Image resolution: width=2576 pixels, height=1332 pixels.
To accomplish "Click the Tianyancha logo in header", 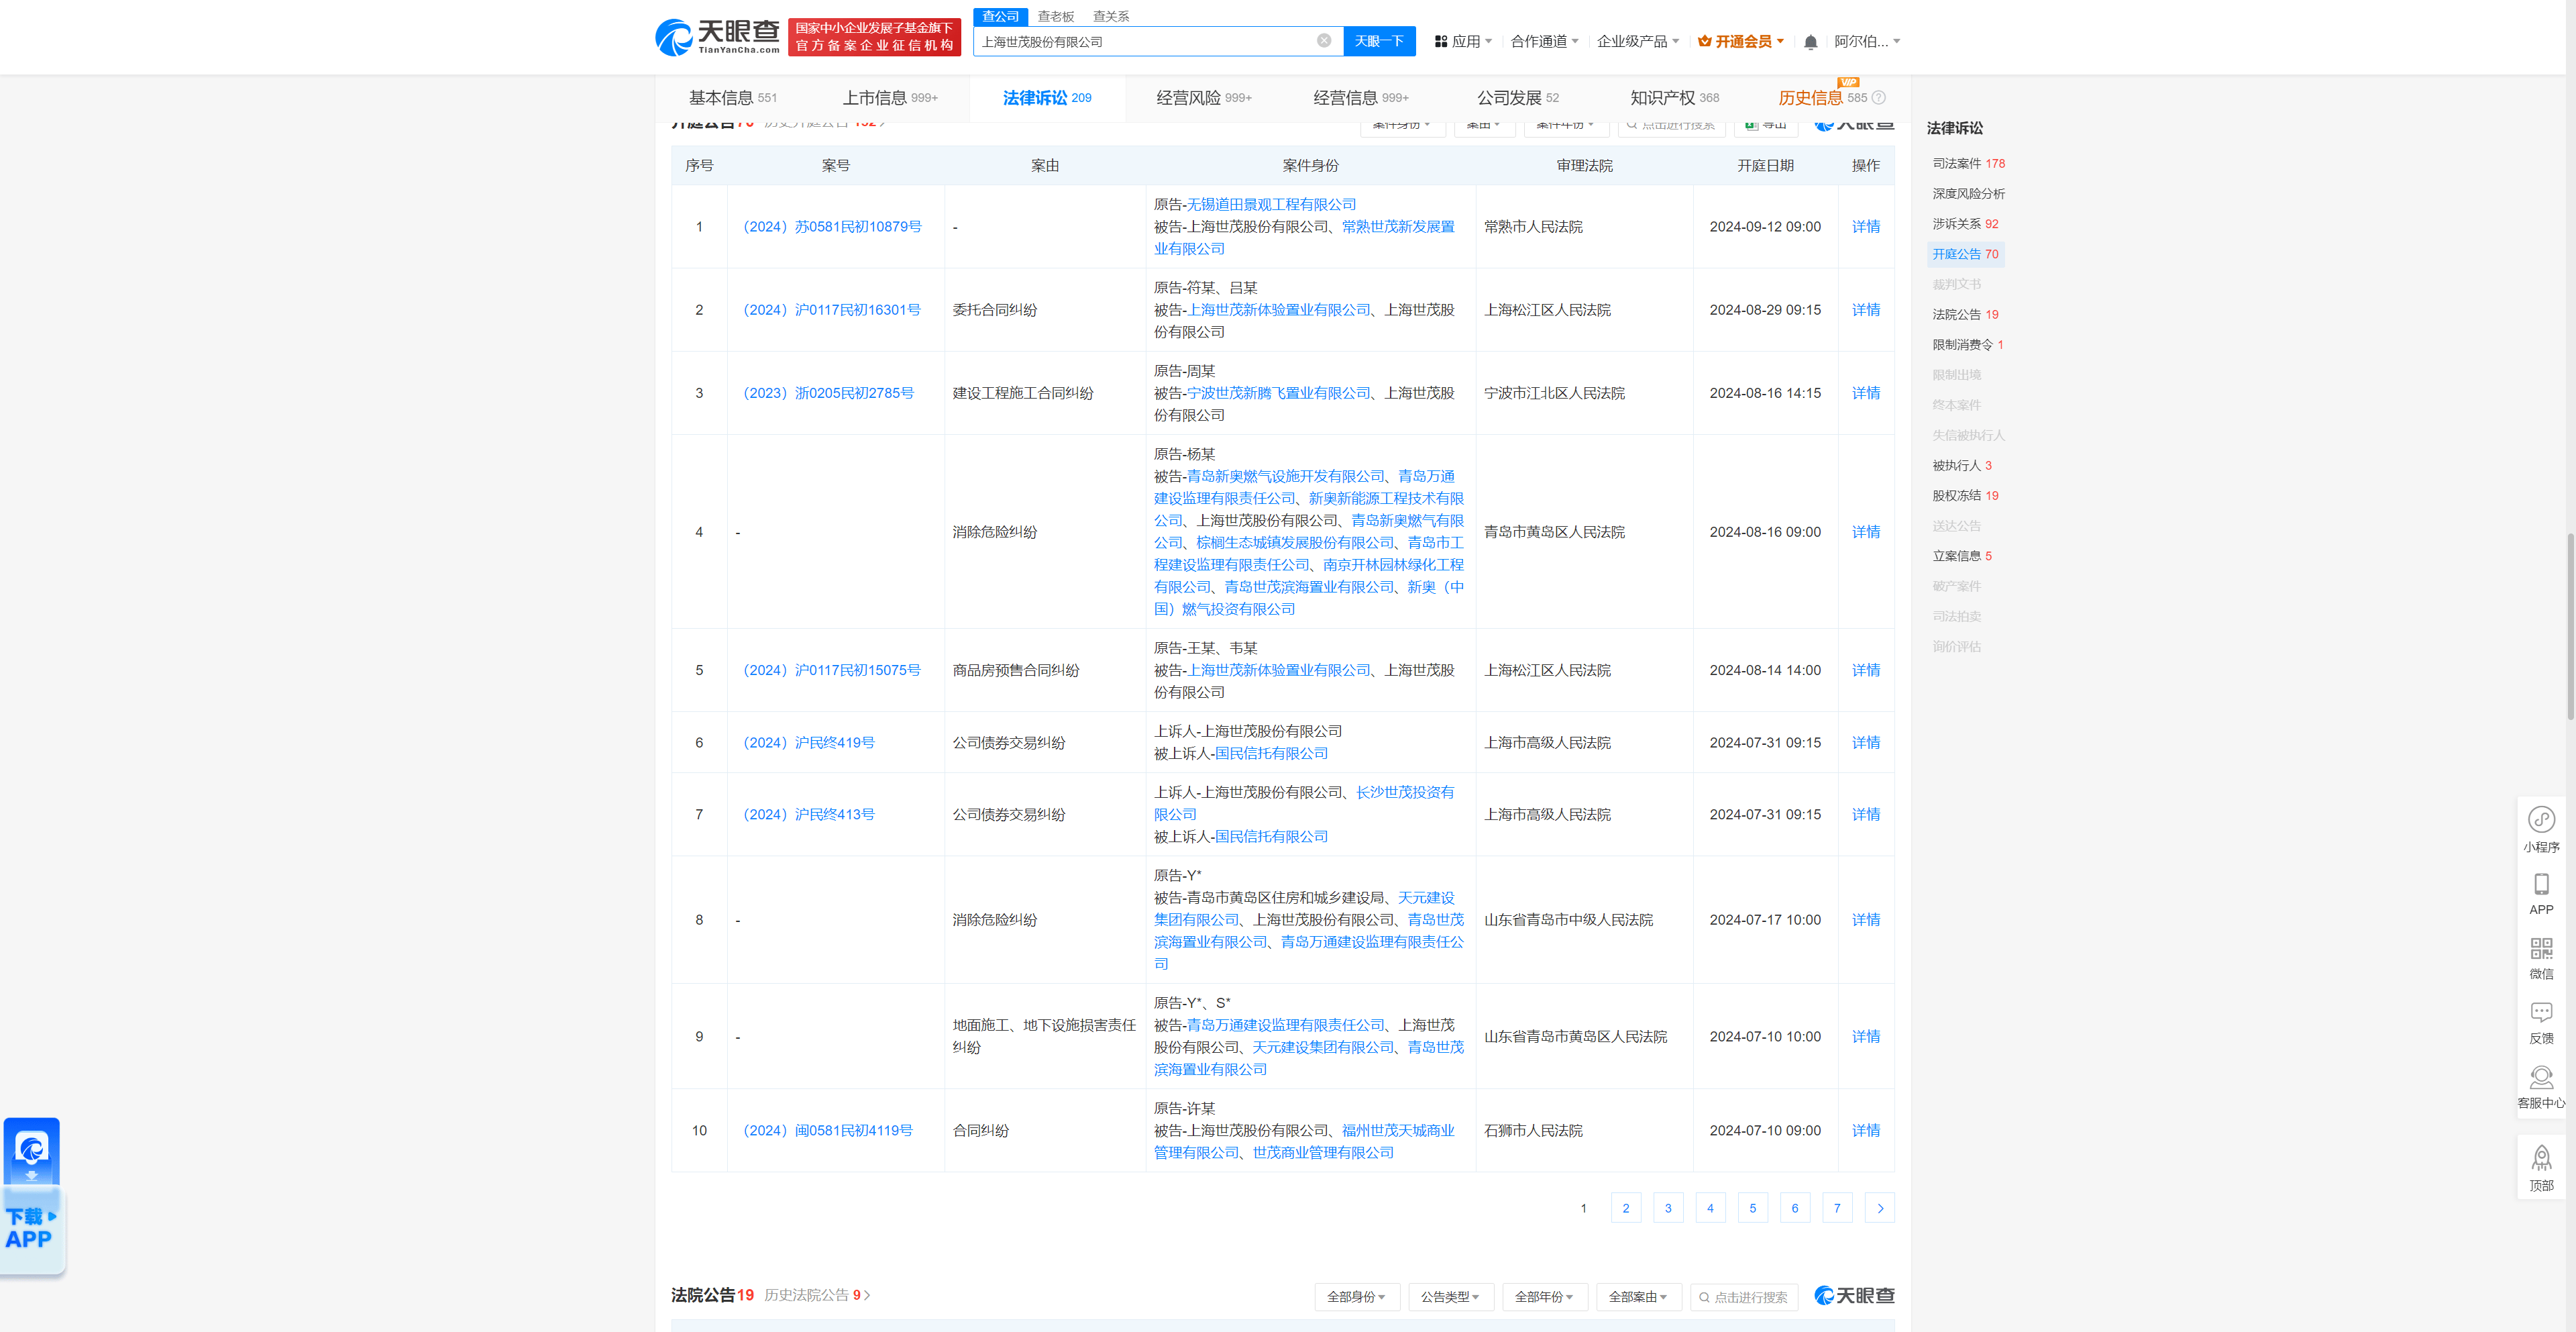I will coord(717,37).
